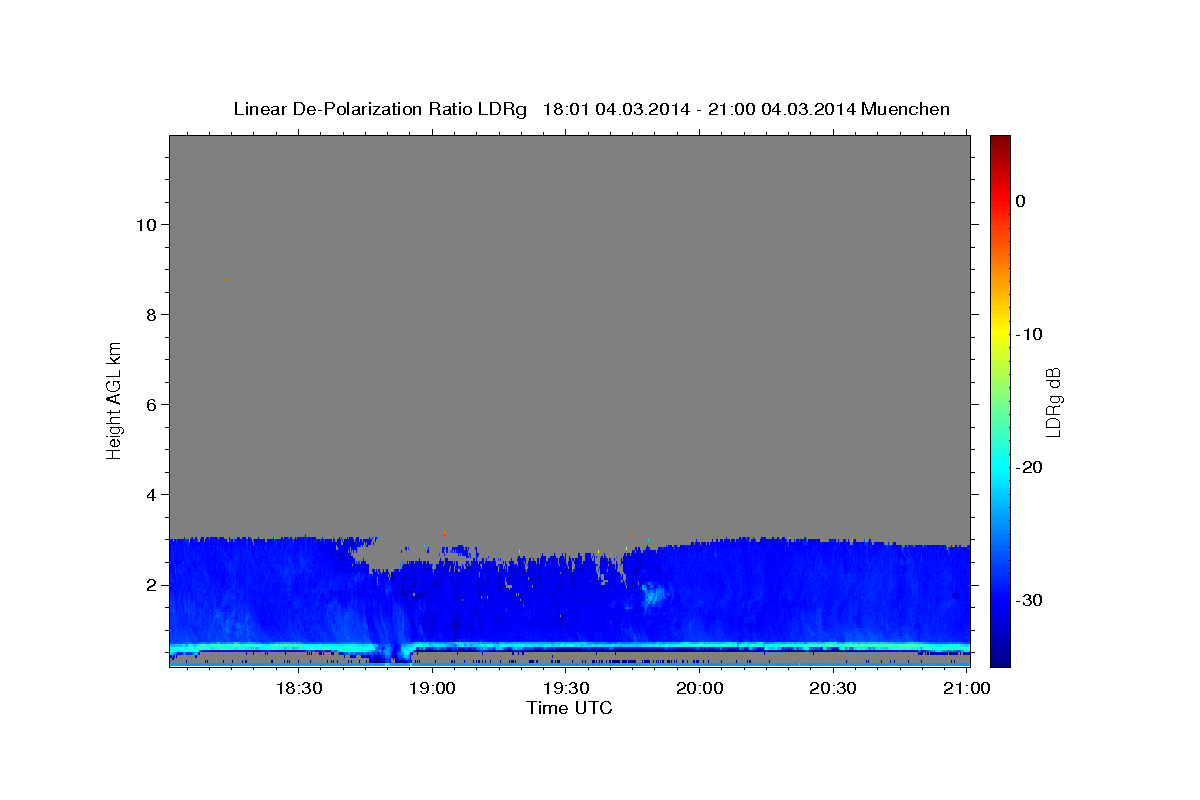This screenshot has width=1200, height=800.
Task: Click the dark blue bottom of colorbar
Action: pos(1000,655)
